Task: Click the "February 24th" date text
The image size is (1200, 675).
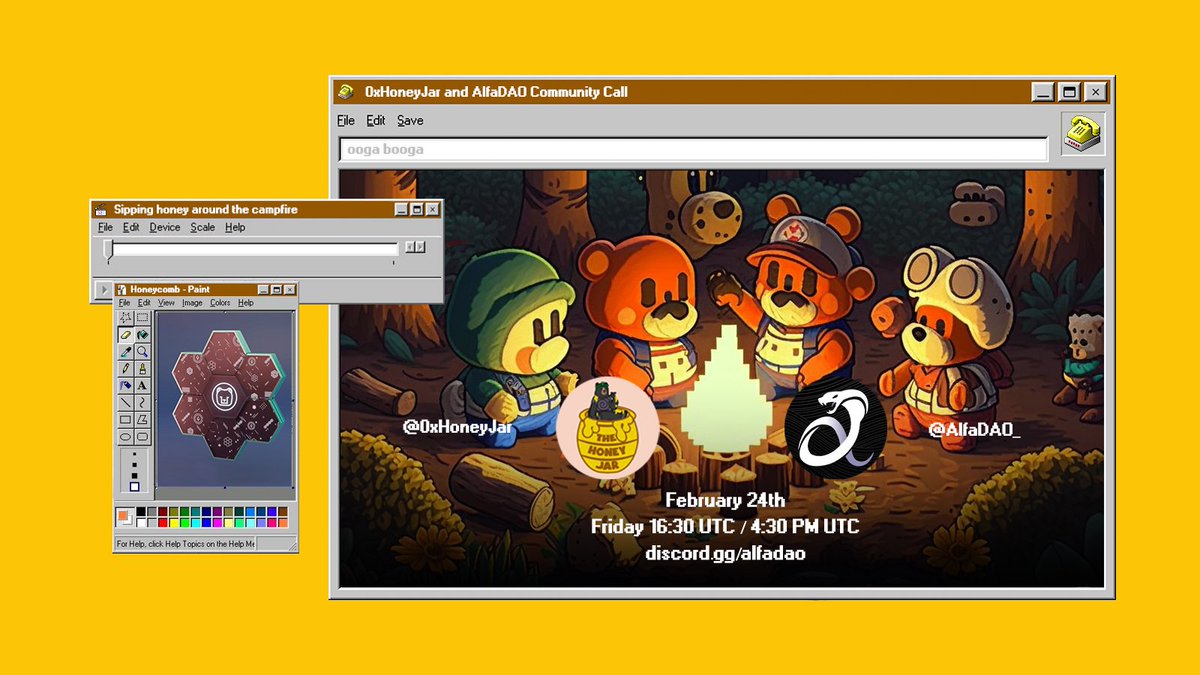Action: [725, 500]
